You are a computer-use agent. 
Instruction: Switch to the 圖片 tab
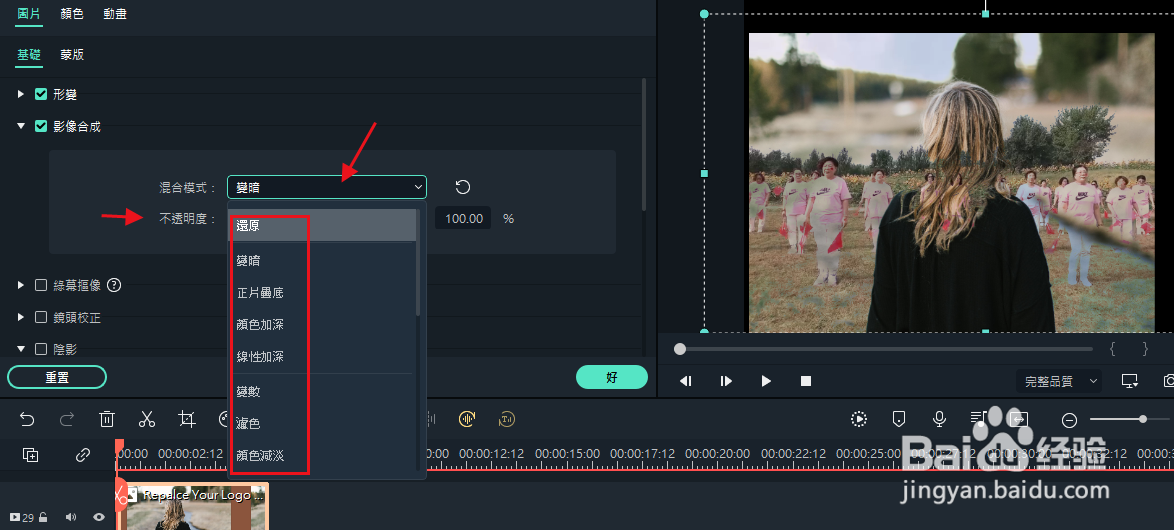29,14
